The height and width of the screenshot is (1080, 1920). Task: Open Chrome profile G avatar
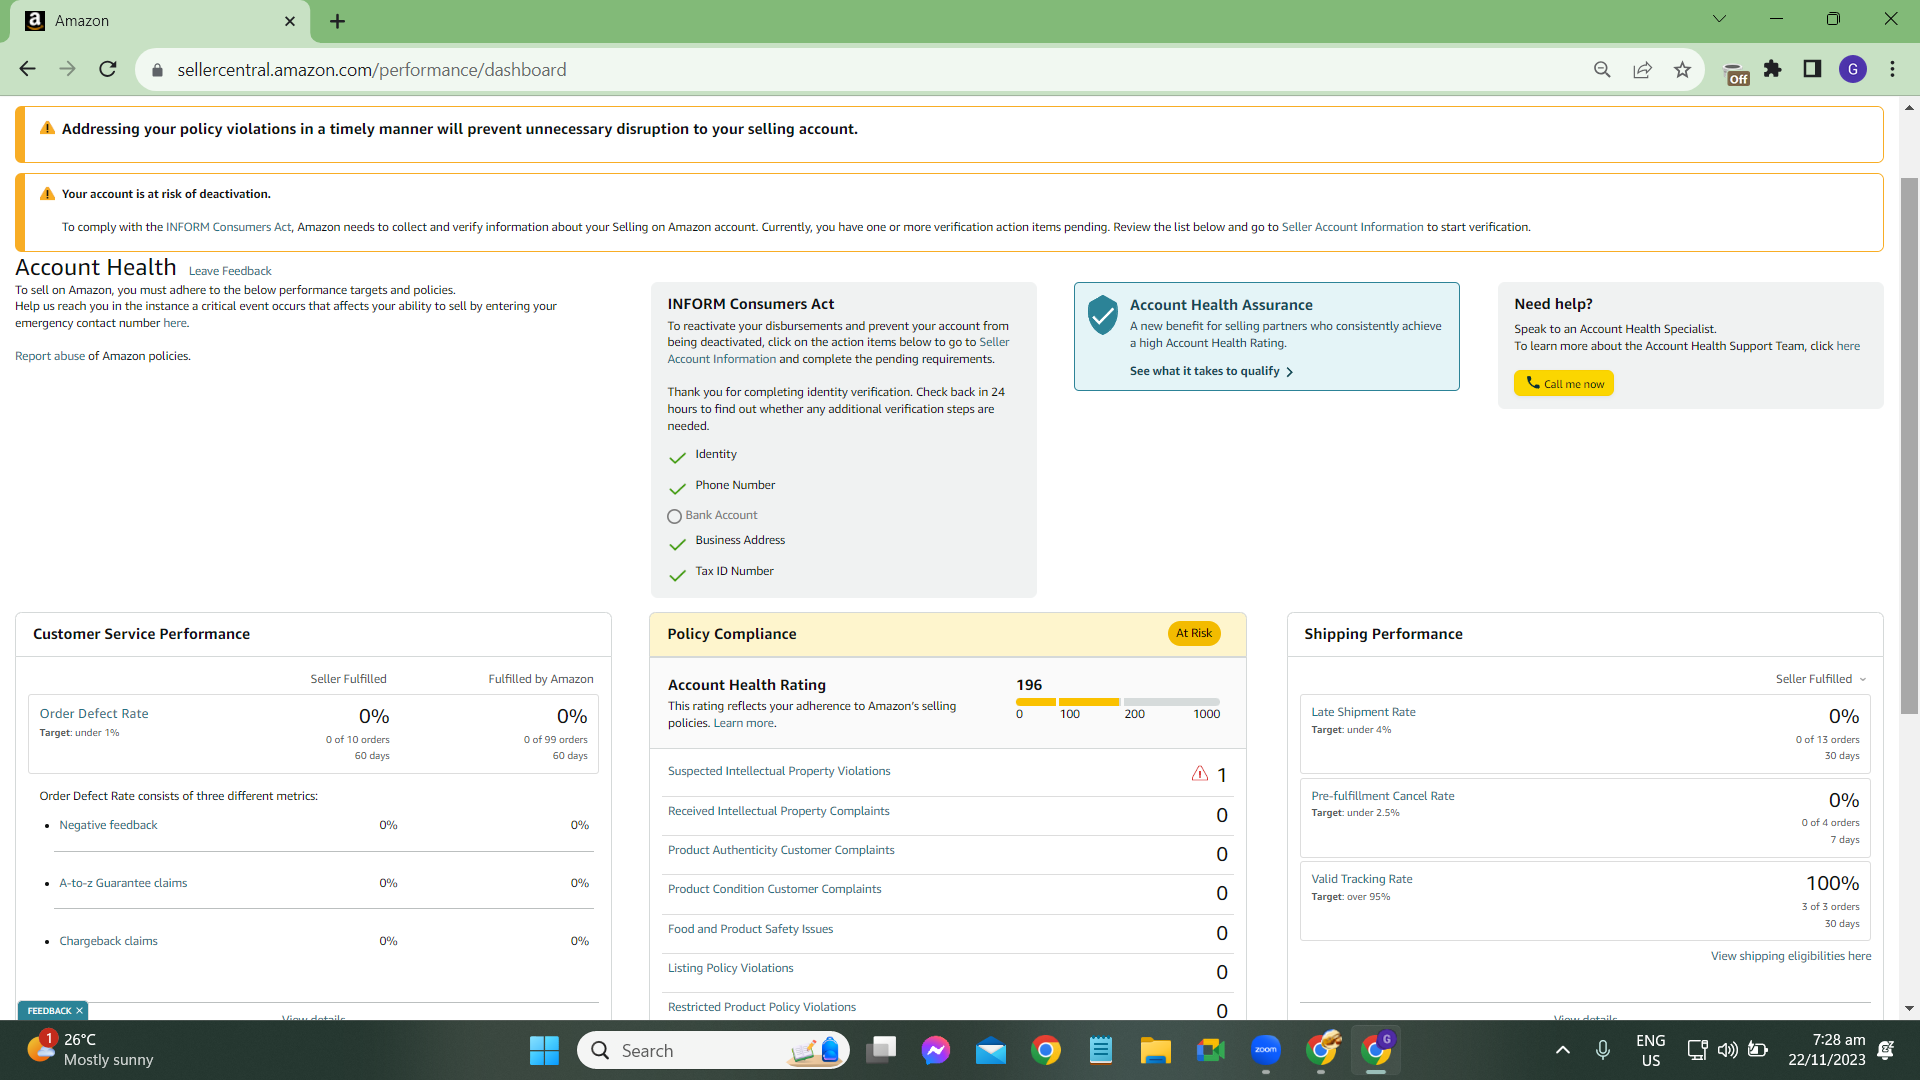[1853, 69]
